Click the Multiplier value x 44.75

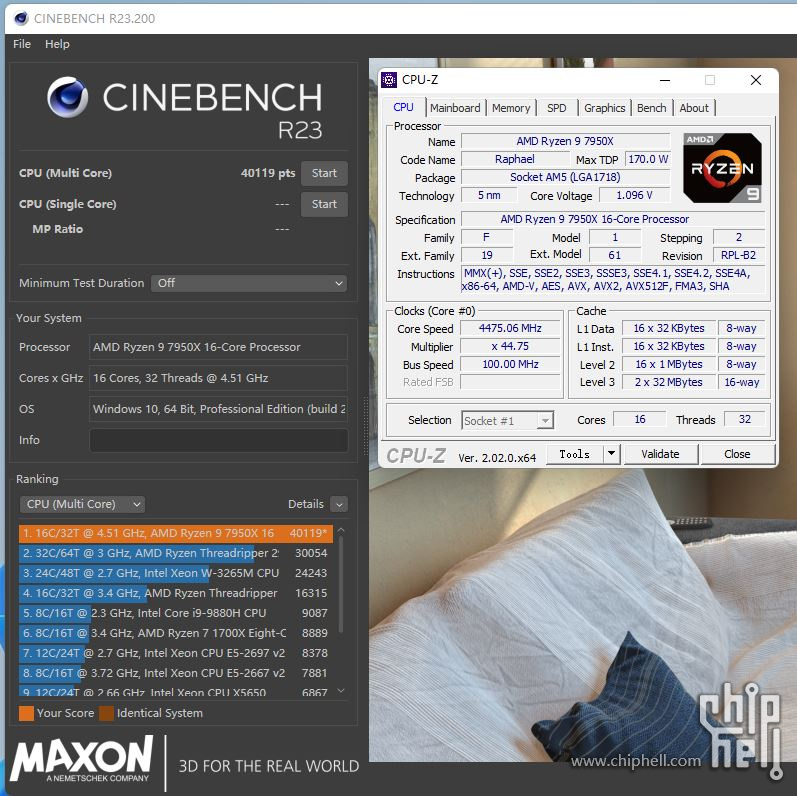point(510,346)
